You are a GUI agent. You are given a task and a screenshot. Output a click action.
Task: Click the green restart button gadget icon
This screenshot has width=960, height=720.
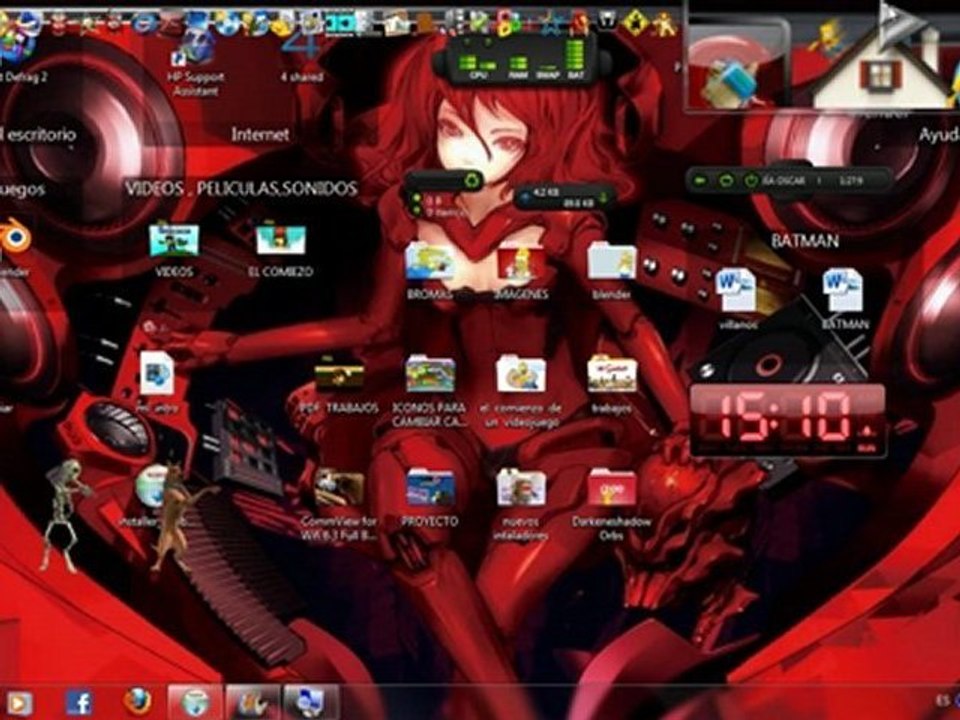point(726,181)
